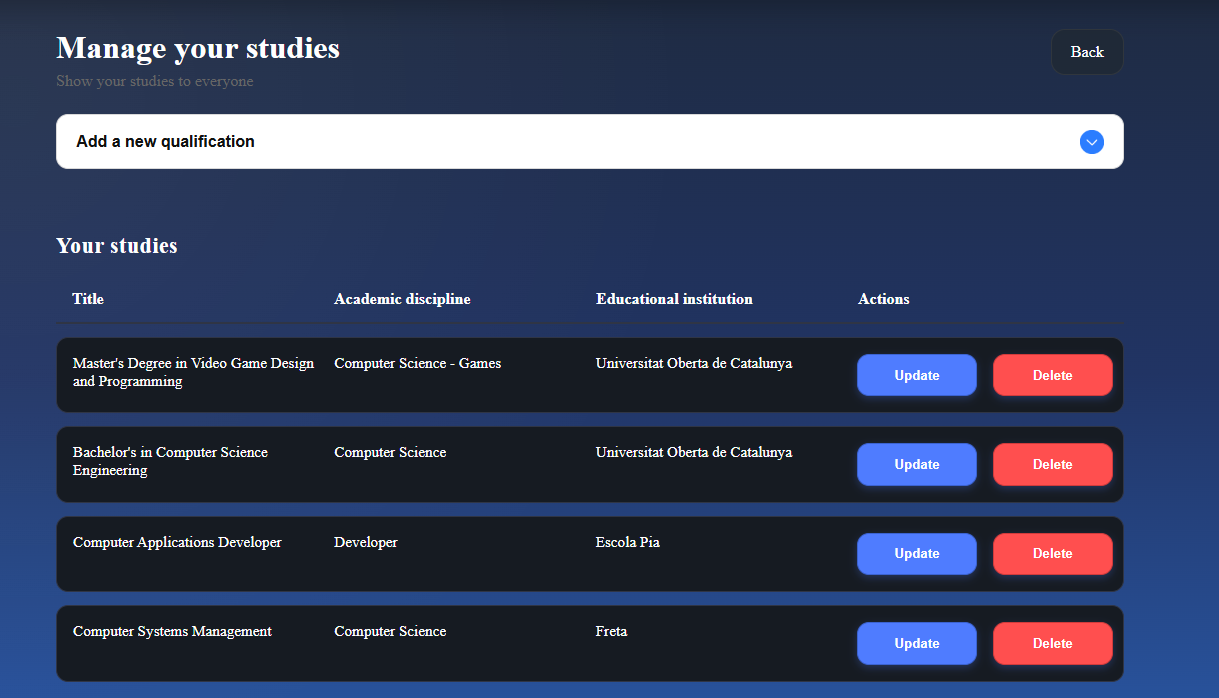Select the Bachelor's in Computer Science Engineering title
Viewport: 1219px width, 698px height.
click(x=171, y=461)
